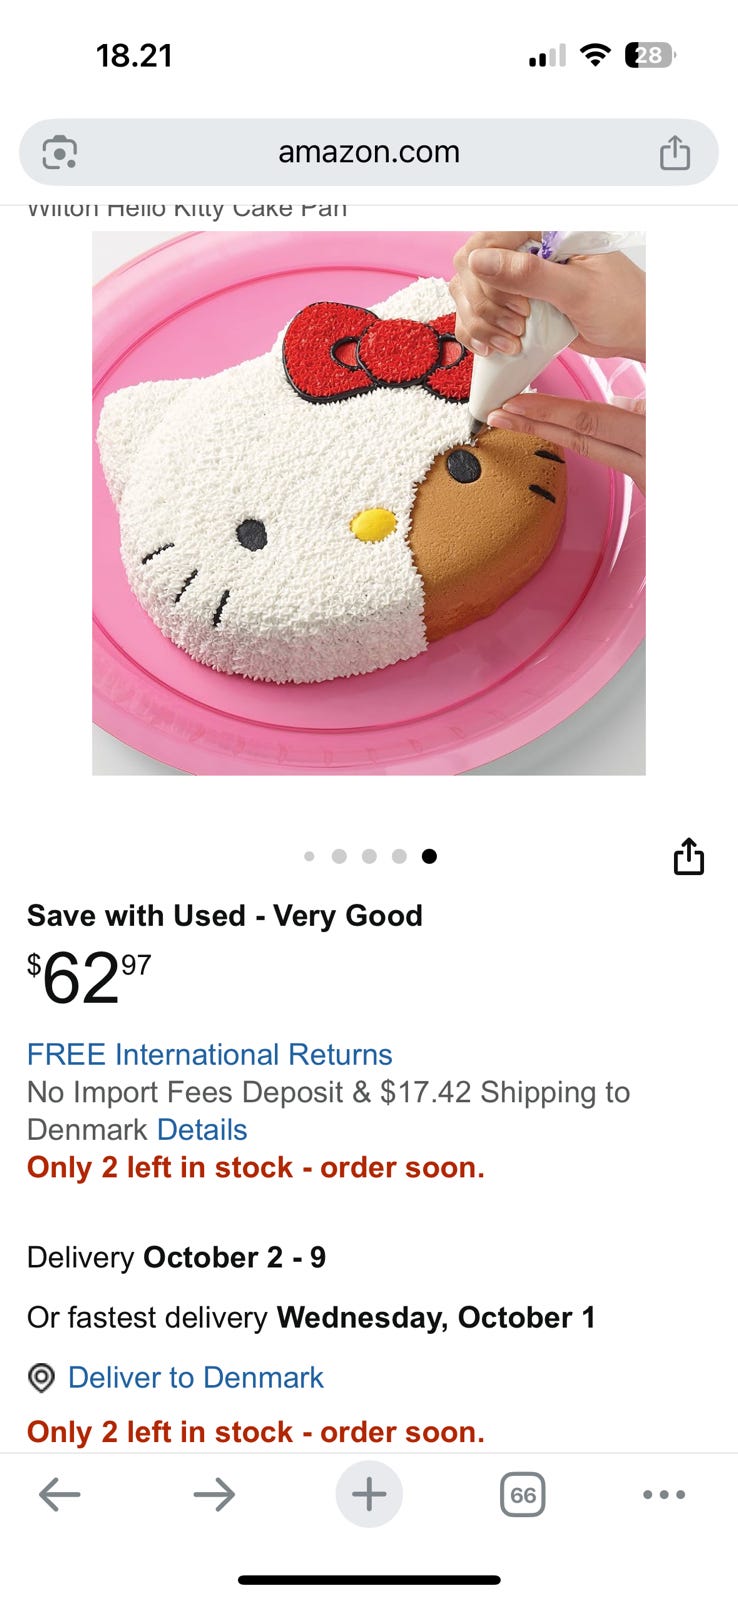Jump to the first image carousel dot

(x=309, y=856)
